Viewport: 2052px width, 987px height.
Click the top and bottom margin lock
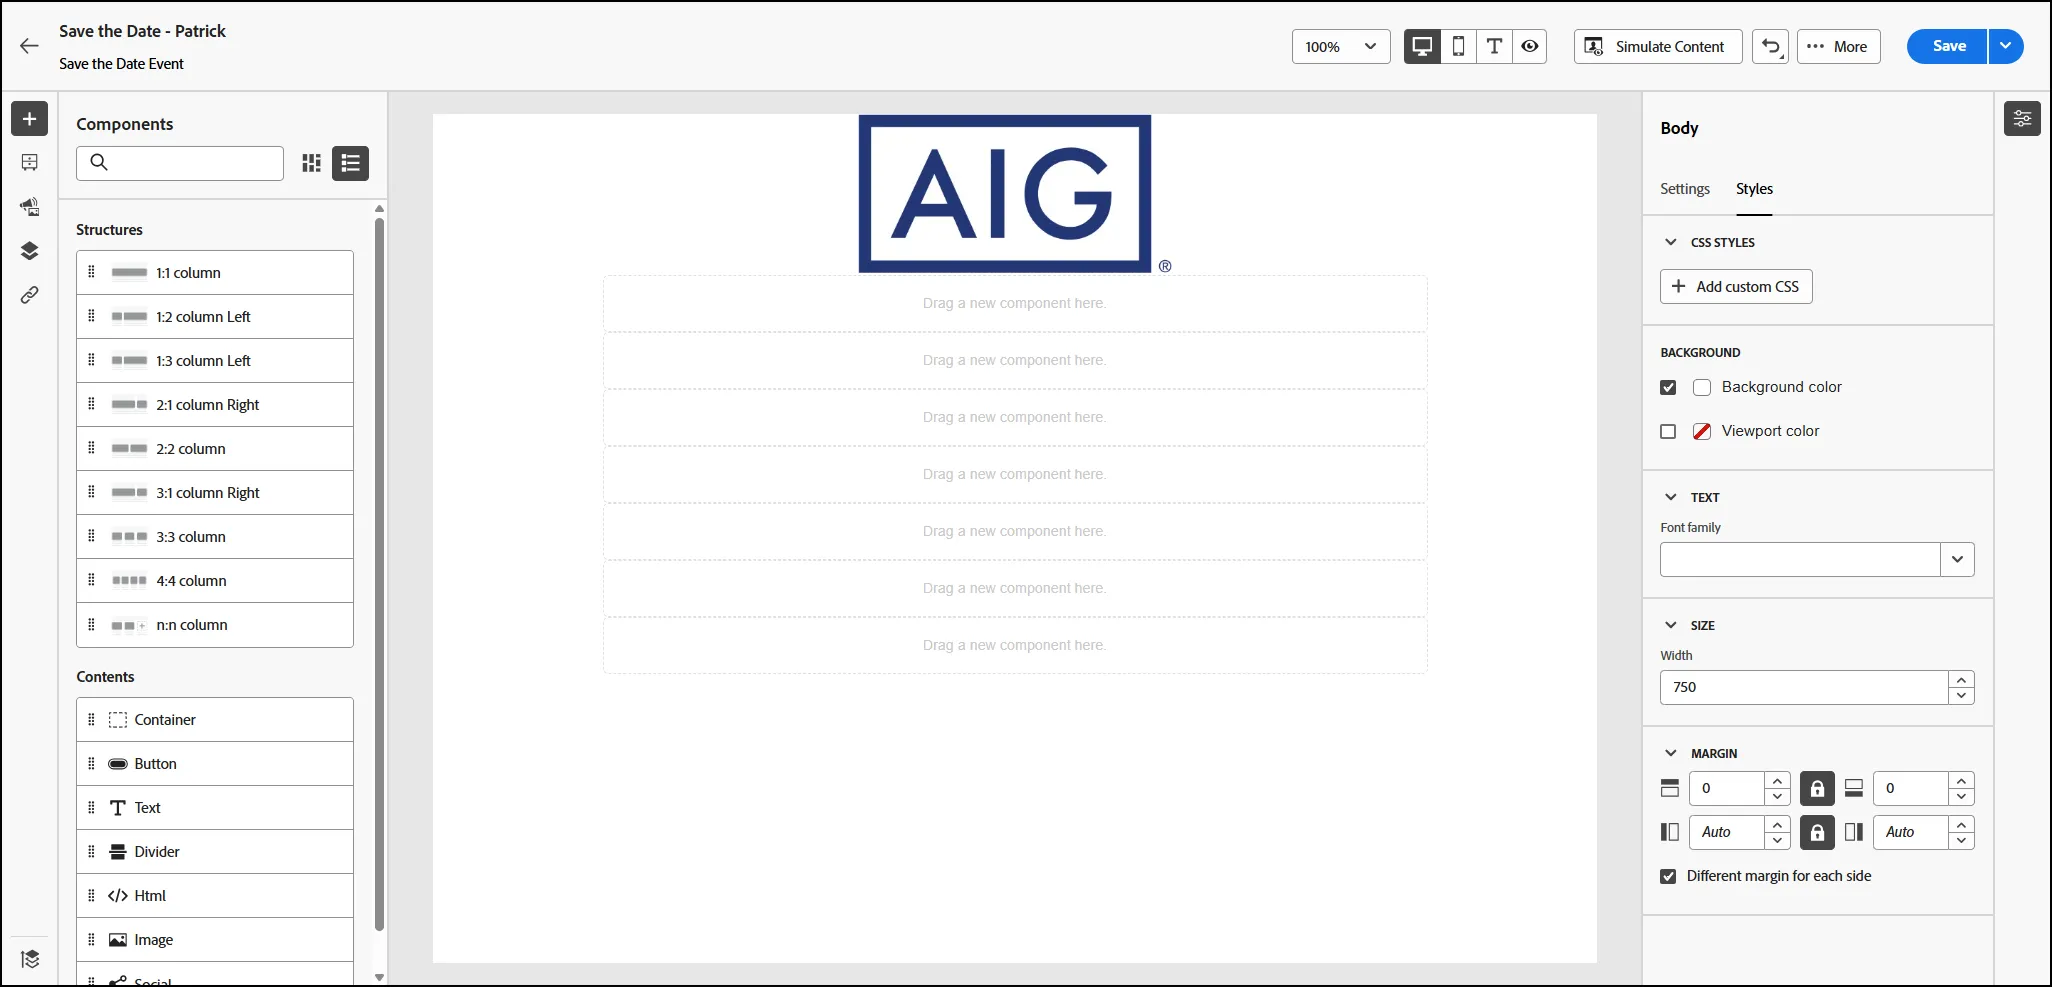[x=1817, y=788]
